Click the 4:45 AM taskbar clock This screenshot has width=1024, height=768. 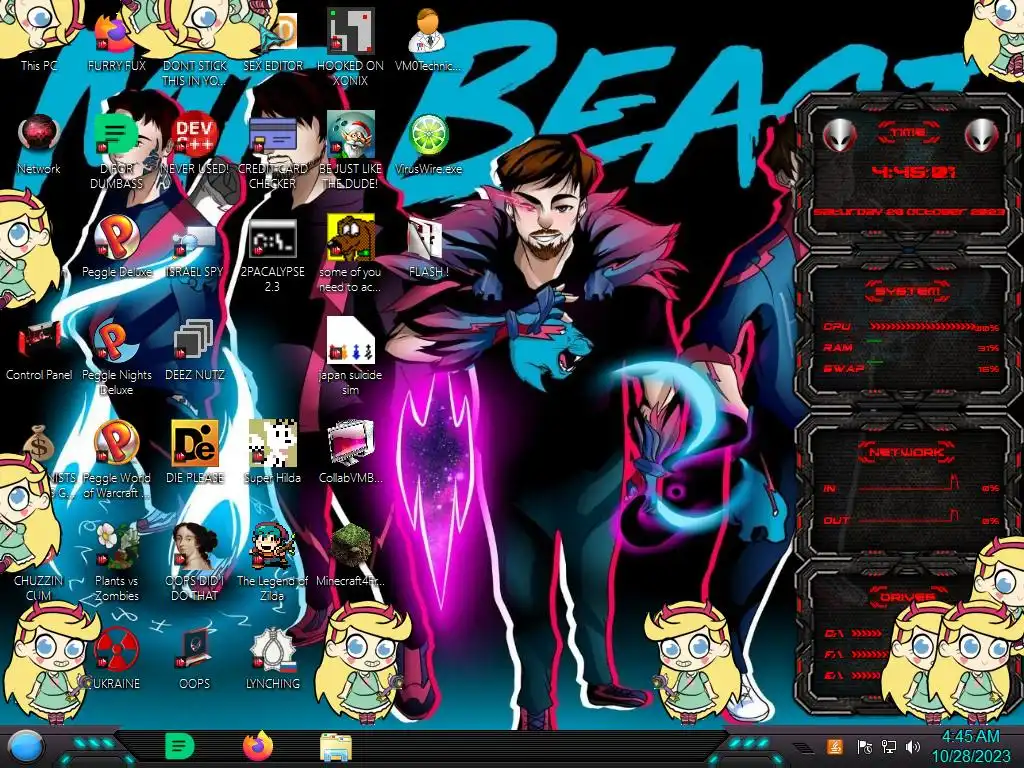tap(970, 746)
